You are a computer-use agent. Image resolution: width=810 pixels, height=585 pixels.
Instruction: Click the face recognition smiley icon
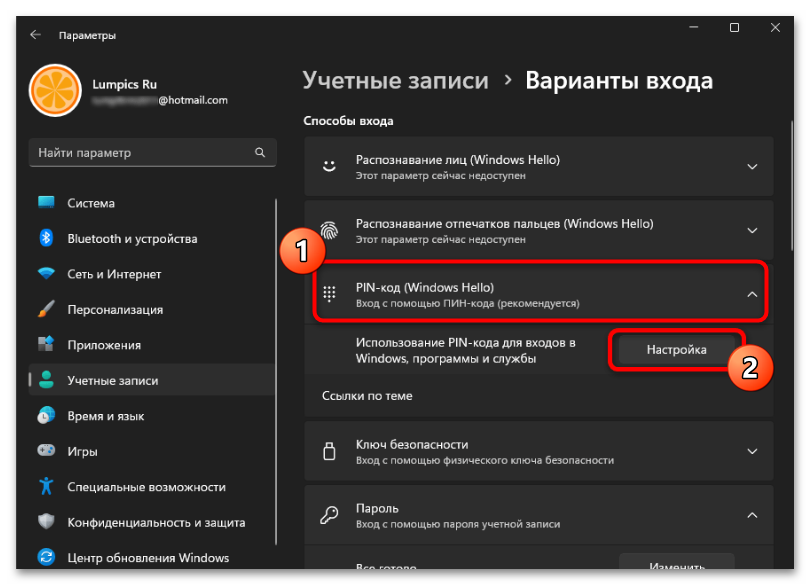click(x=329, y=166)
